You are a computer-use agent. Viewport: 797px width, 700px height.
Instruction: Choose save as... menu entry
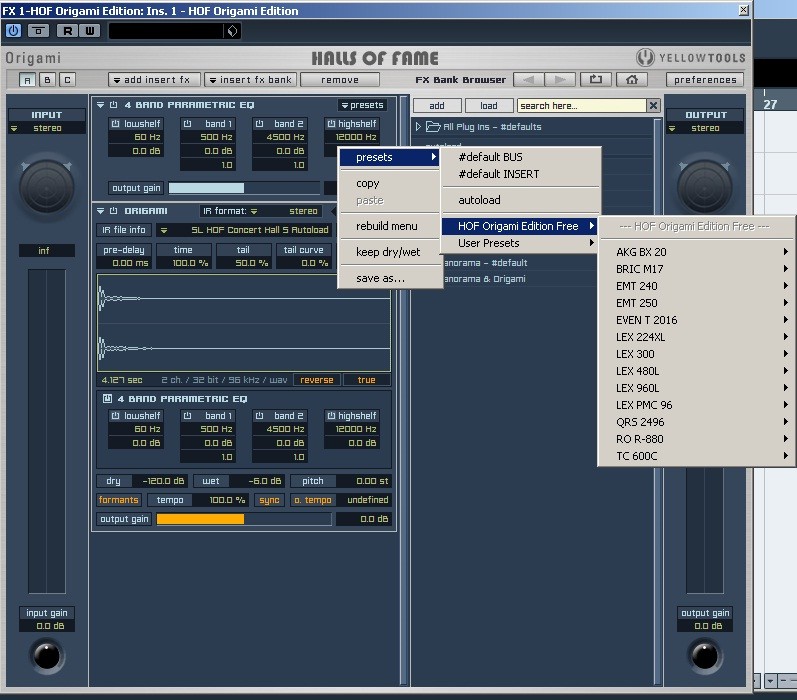(x=390, y=278)
